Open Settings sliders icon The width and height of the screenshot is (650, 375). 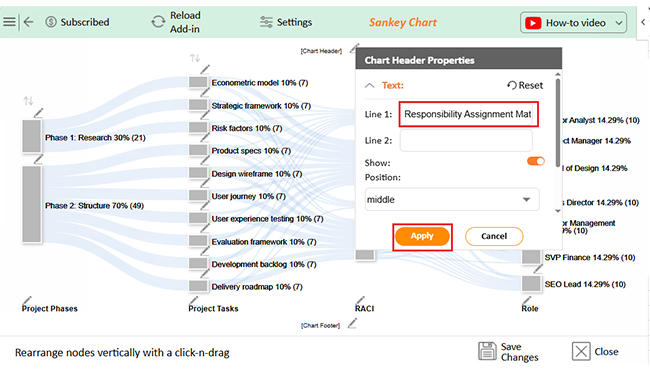266,22
